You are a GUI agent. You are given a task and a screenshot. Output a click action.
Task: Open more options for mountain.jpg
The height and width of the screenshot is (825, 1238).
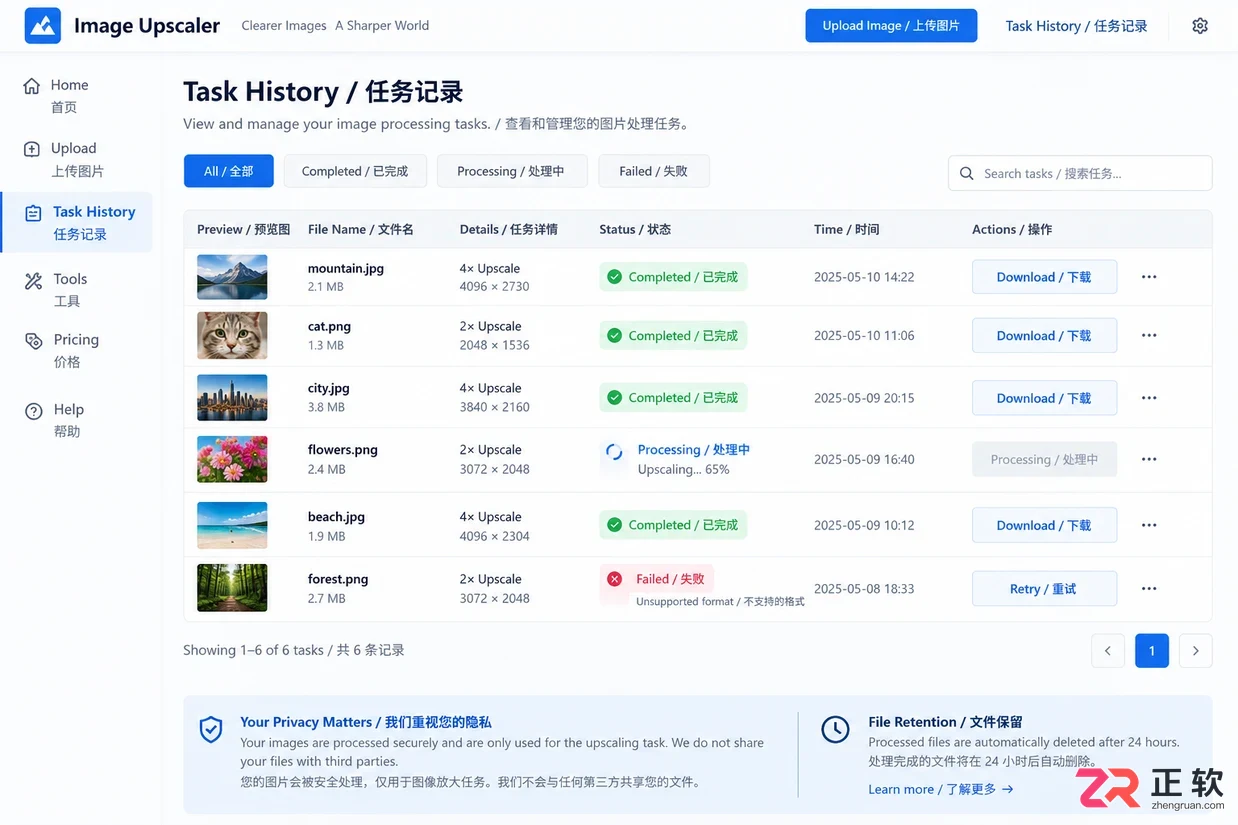[x=1149, y=277]
